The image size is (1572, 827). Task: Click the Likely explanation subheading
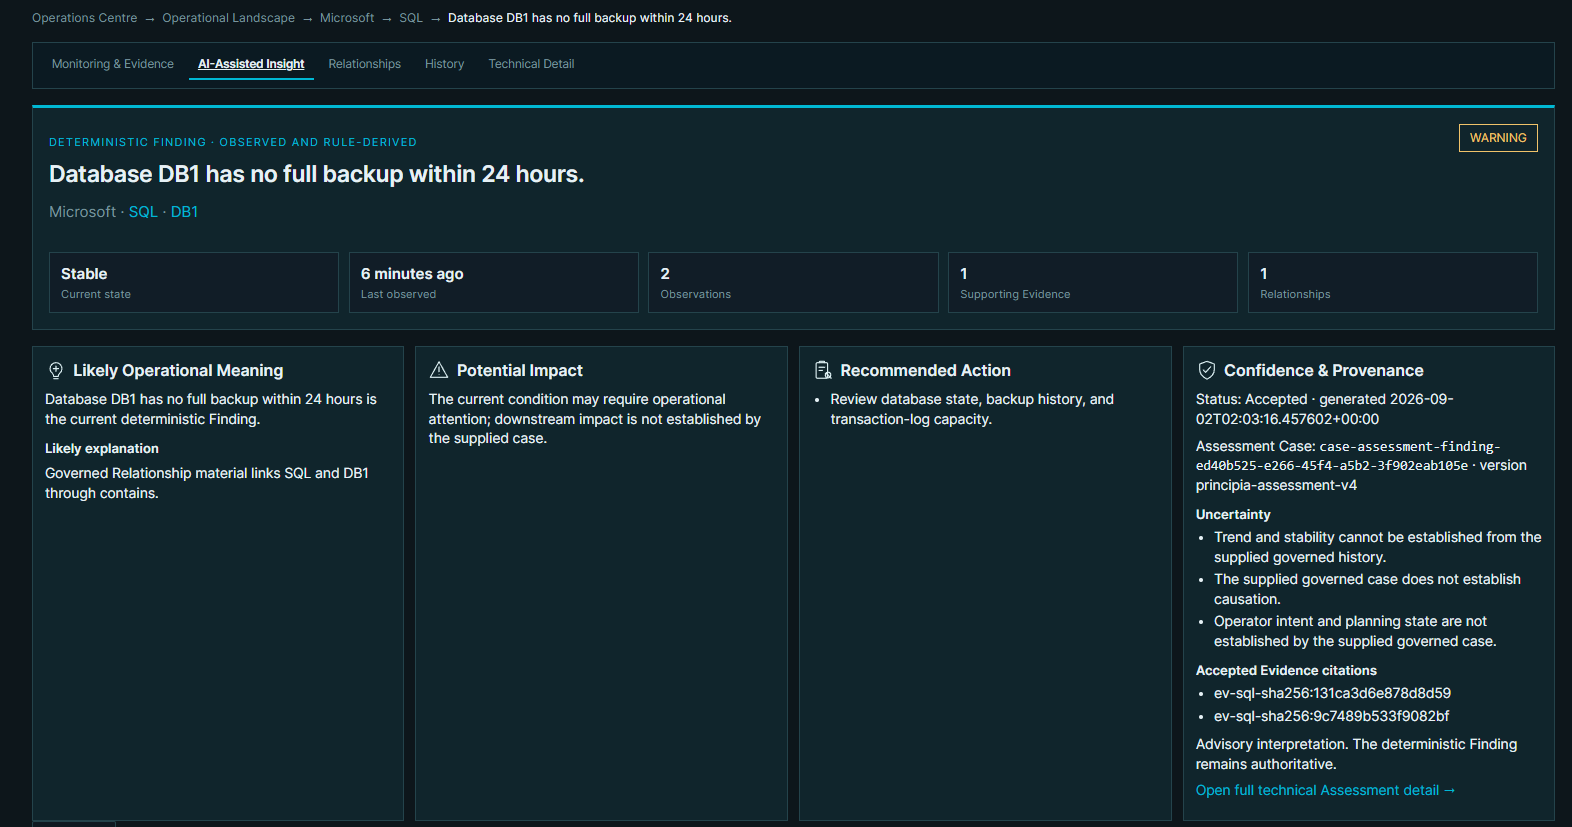(x=102, y=449)
